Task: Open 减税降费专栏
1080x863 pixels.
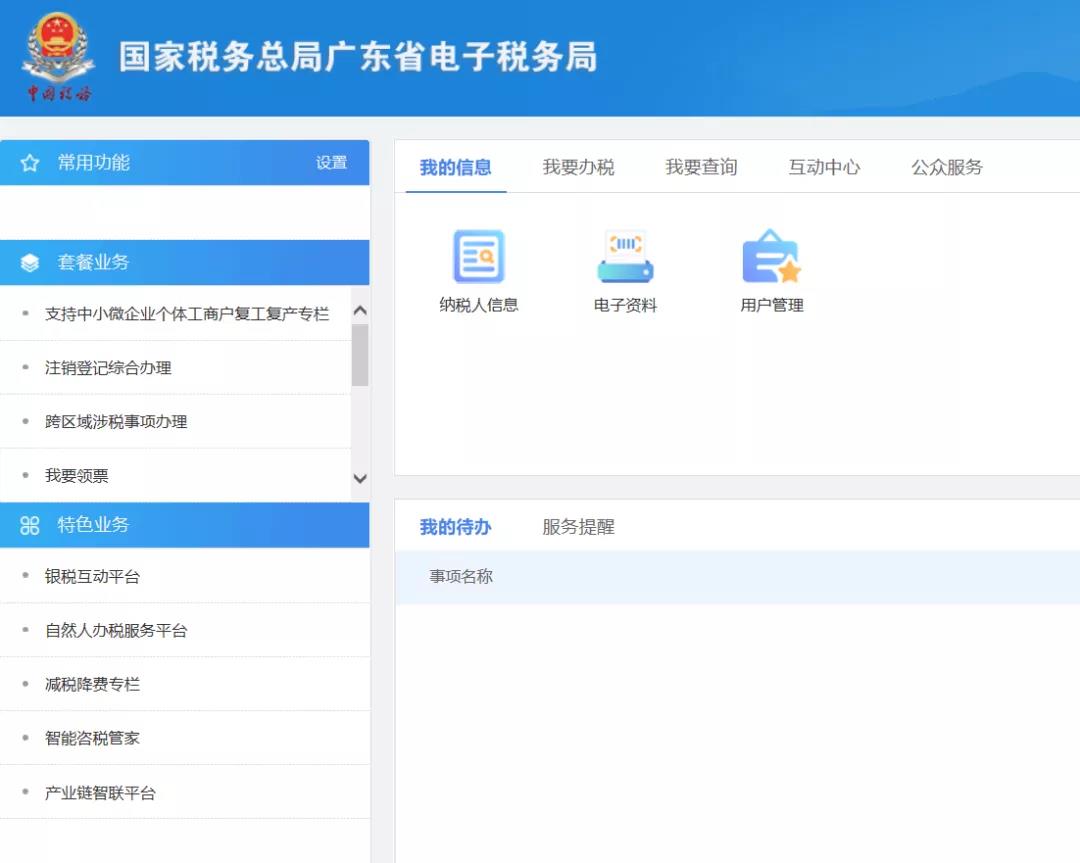Action: click(92, 685)
